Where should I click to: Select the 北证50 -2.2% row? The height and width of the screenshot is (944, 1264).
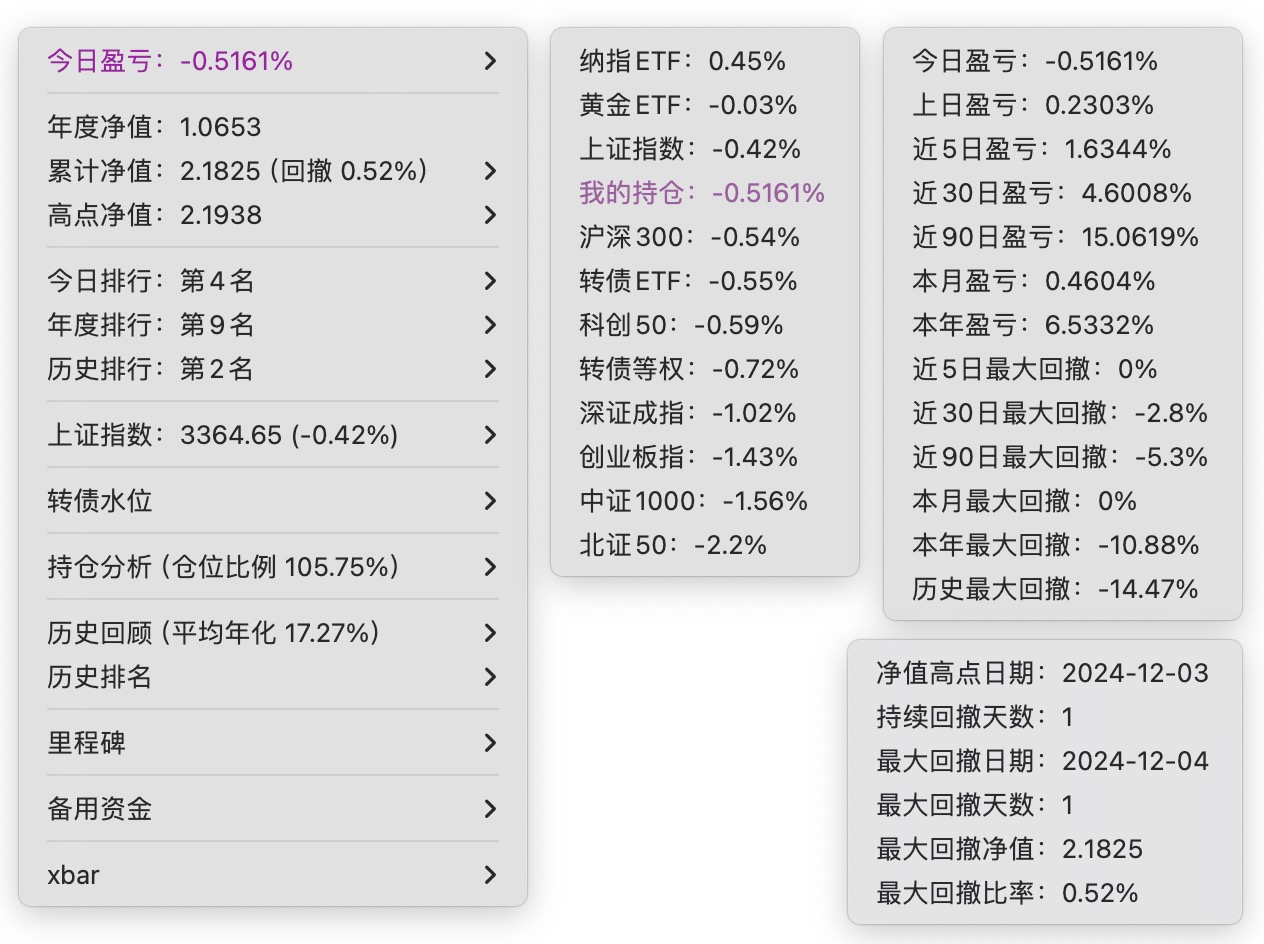click(673, 545)
